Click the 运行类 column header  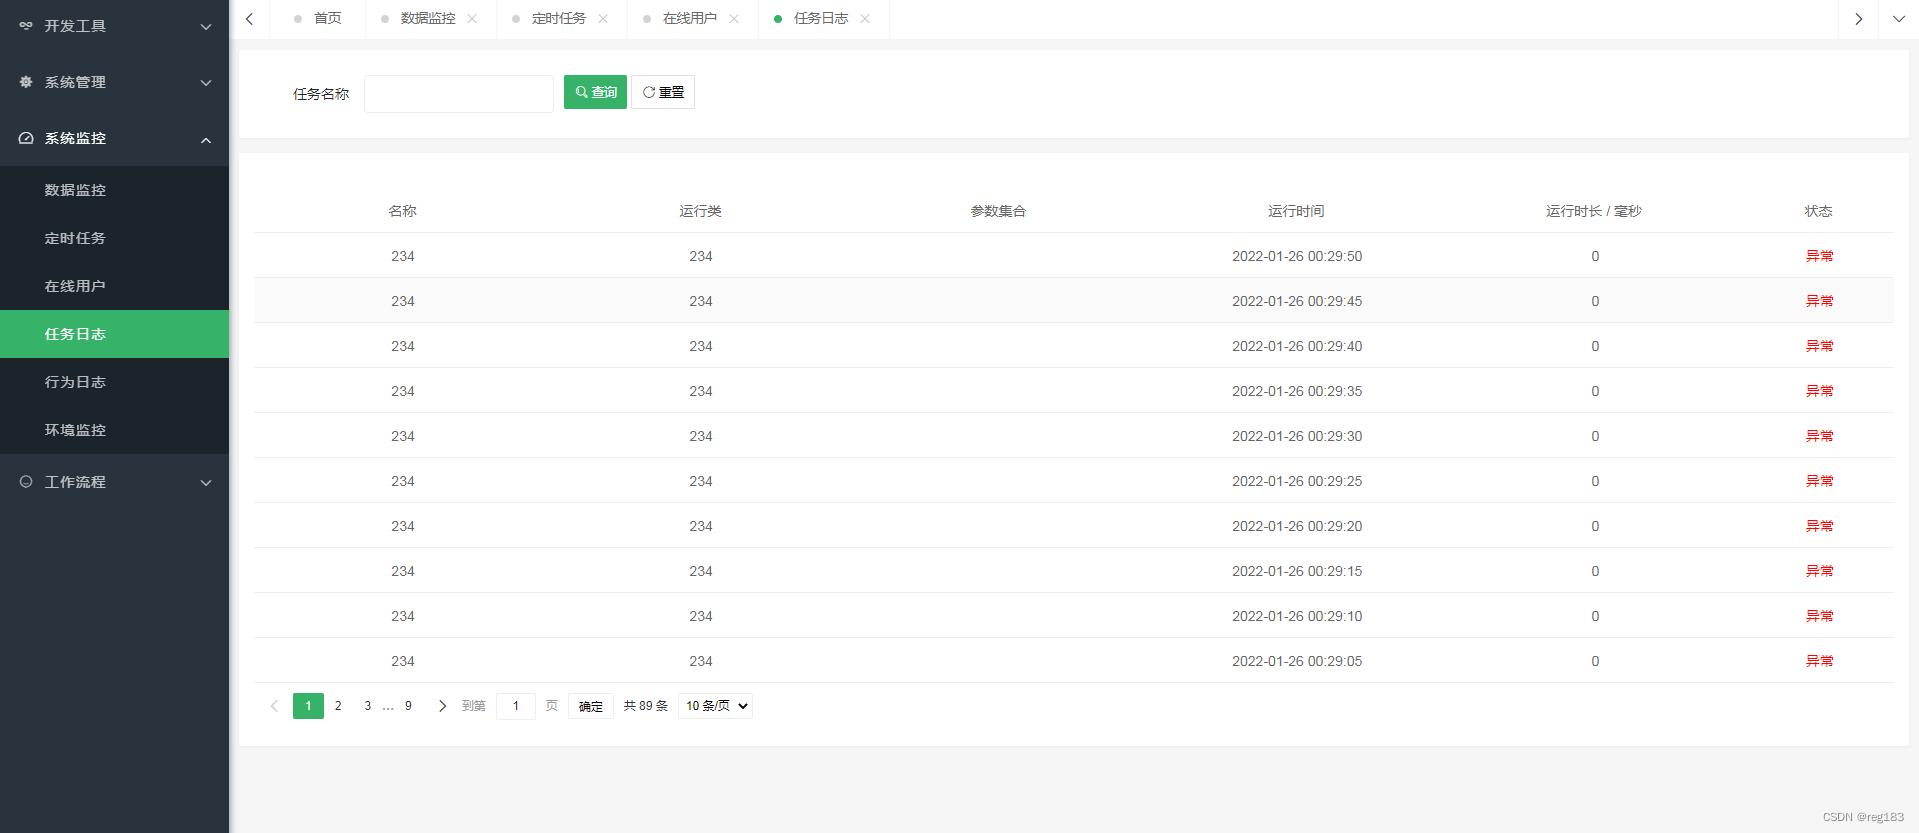pos(701,211)
